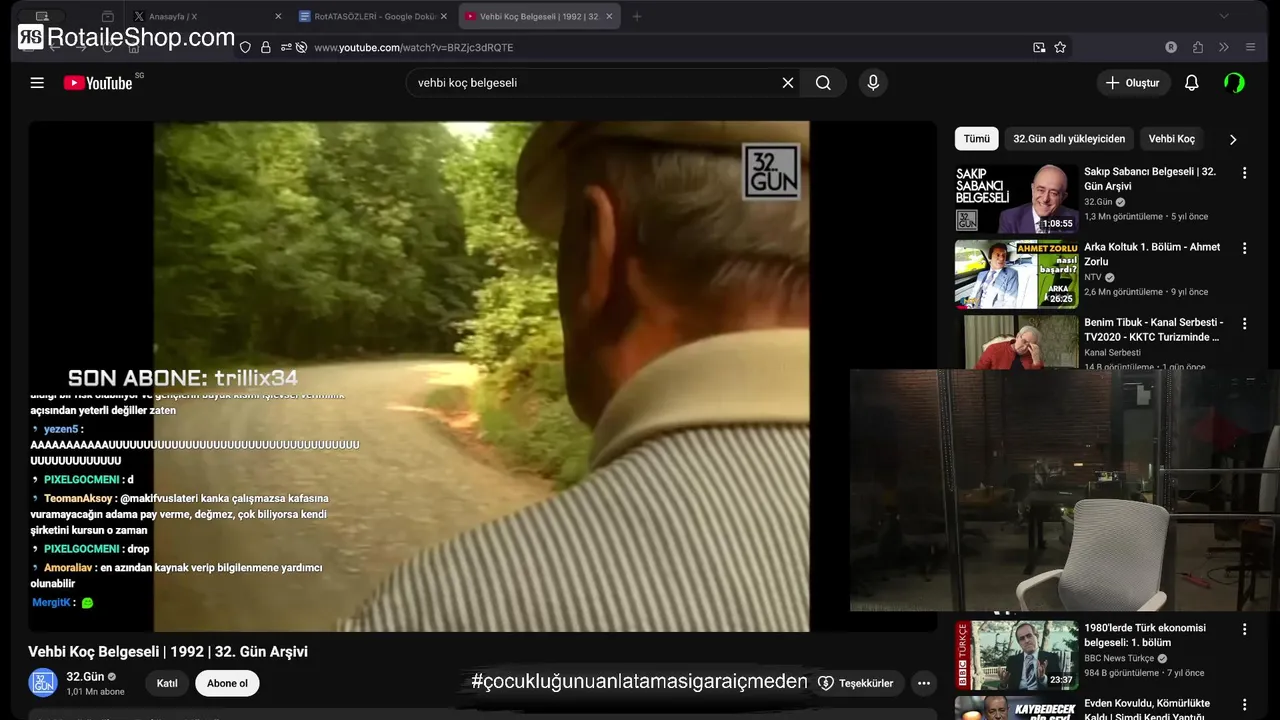This screenshot has width=1280, height=720.
Task: Click the Teşekkürler thanks button
Action: click(x=856, y=683)
